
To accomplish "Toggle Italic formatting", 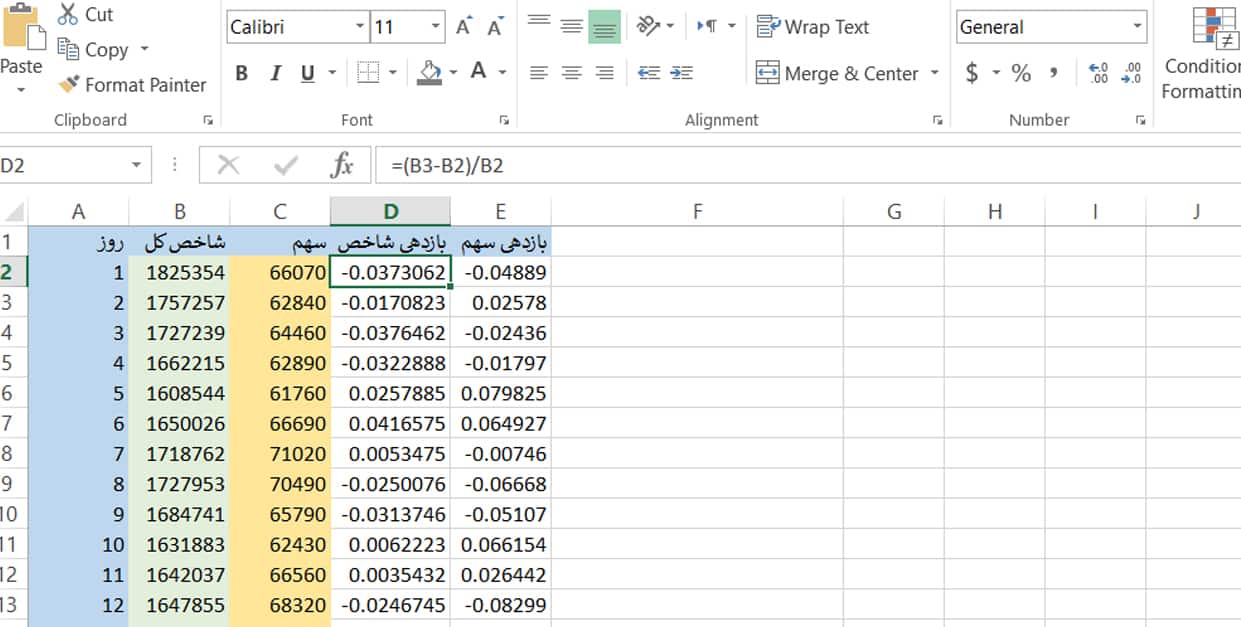I will [275, 73].
